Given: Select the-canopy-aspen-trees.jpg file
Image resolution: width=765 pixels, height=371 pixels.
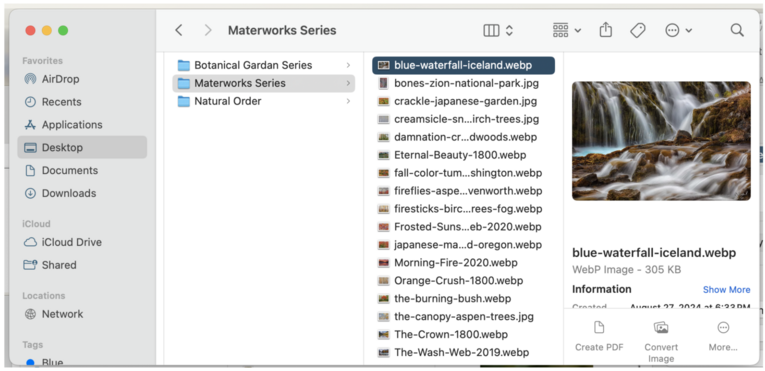Looking at the screenshot, I should 463,316.
